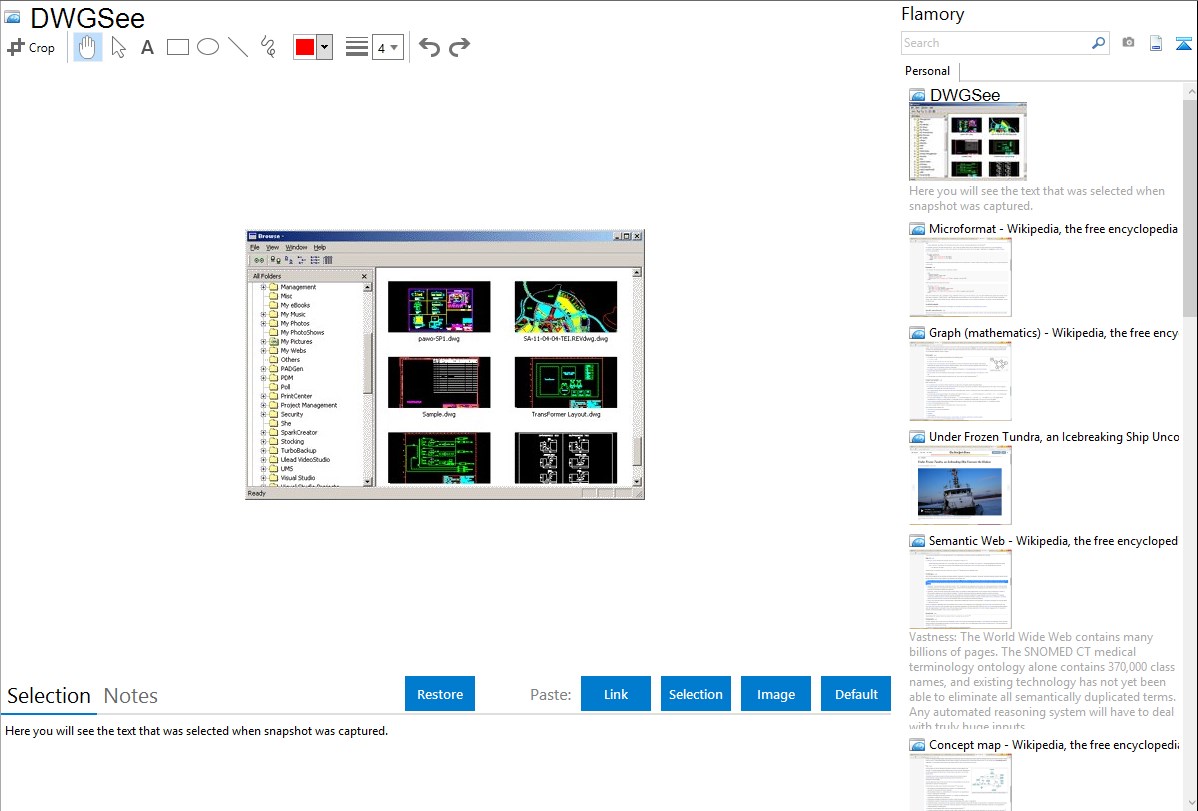Pick the rectangle shape tool
Viewport: 1198px width, 811px height.
[178, 47]
